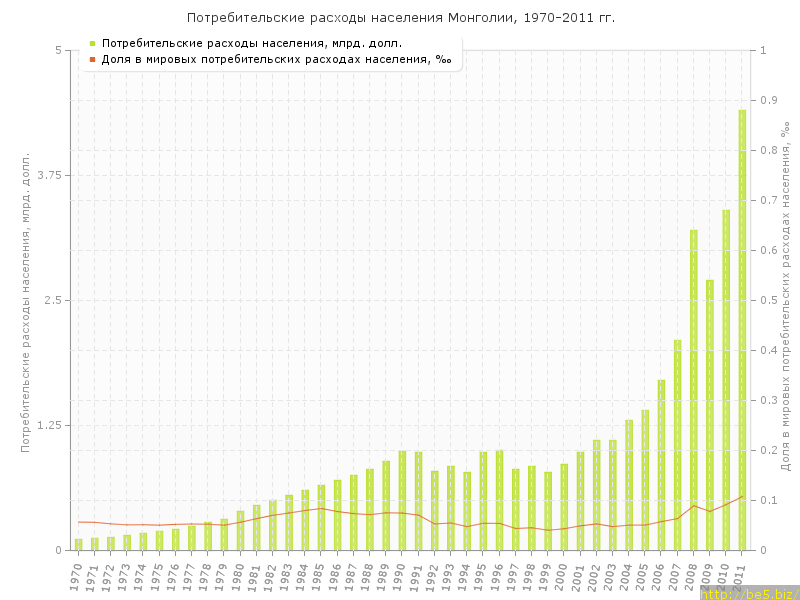Select the tallest bar for 2011

(x=742, y=330)
